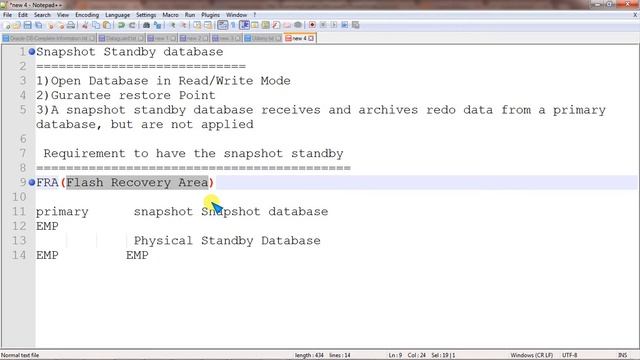Open the ? help menu
The height and width of the screenshot is (360, 640).
(x=255, y=15)
